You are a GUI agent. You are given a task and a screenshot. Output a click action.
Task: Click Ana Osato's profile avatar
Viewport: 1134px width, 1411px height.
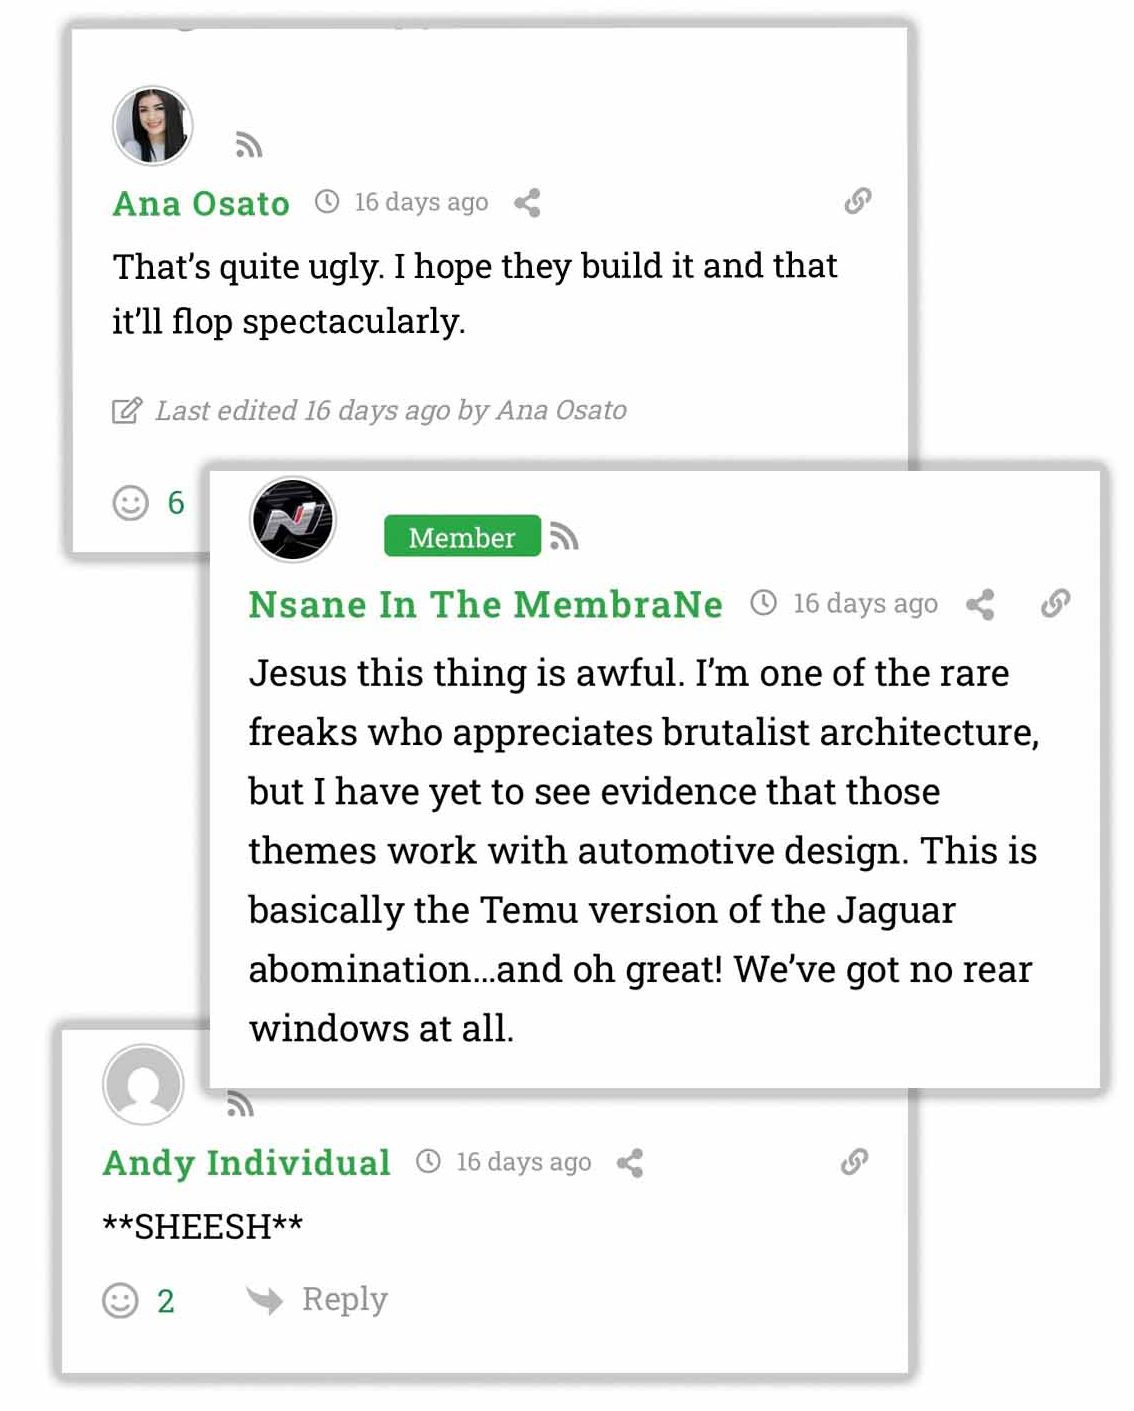click(152, 126)
